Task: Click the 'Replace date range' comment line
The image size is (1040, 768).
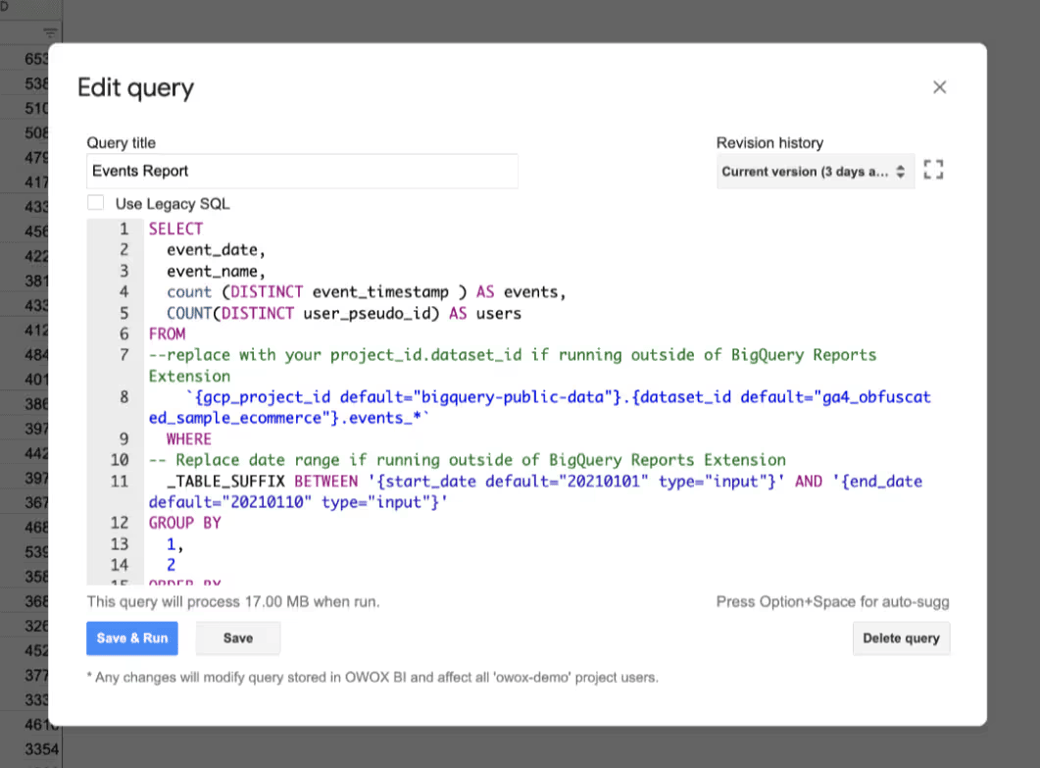Action: pos(467,460)
